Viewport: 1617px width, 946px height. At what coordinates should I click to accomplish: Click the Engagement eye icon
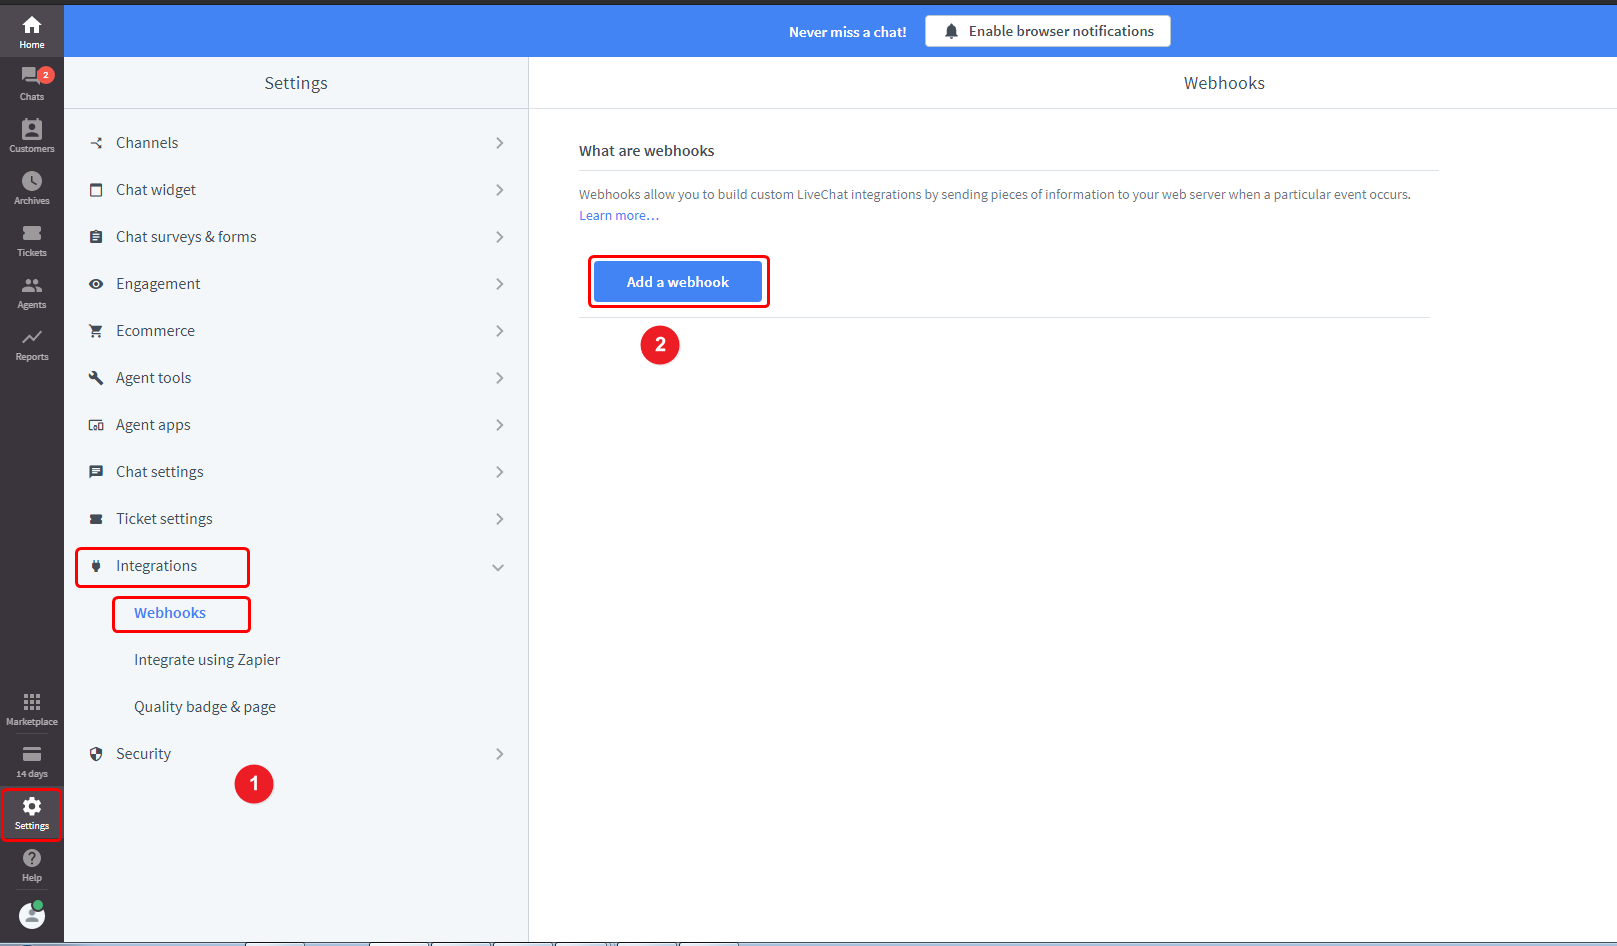click(96, 284)
